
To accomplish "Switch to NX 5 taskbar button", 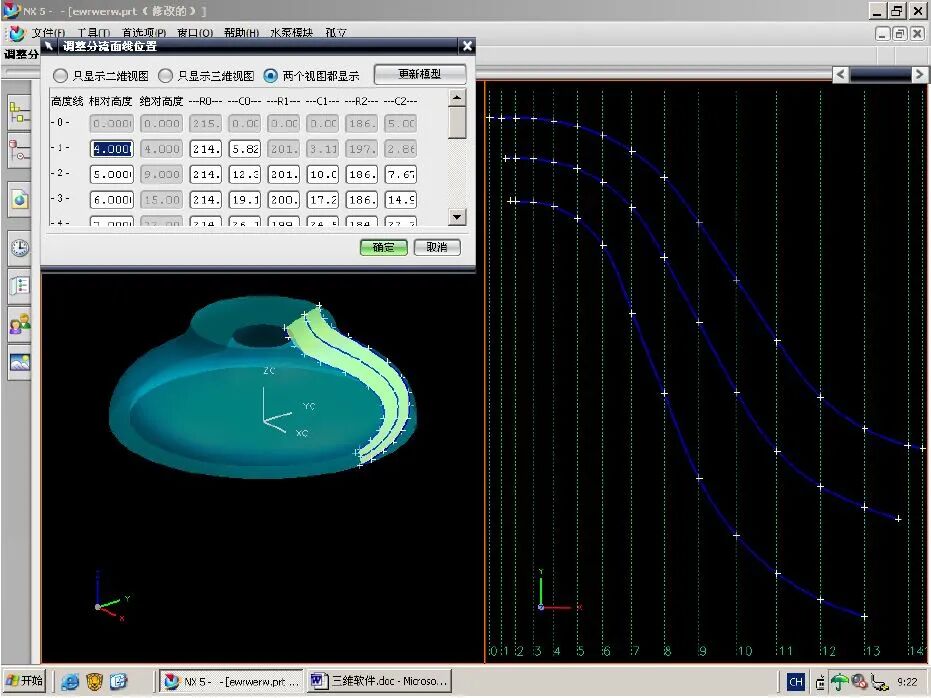I will click(232, 681).
